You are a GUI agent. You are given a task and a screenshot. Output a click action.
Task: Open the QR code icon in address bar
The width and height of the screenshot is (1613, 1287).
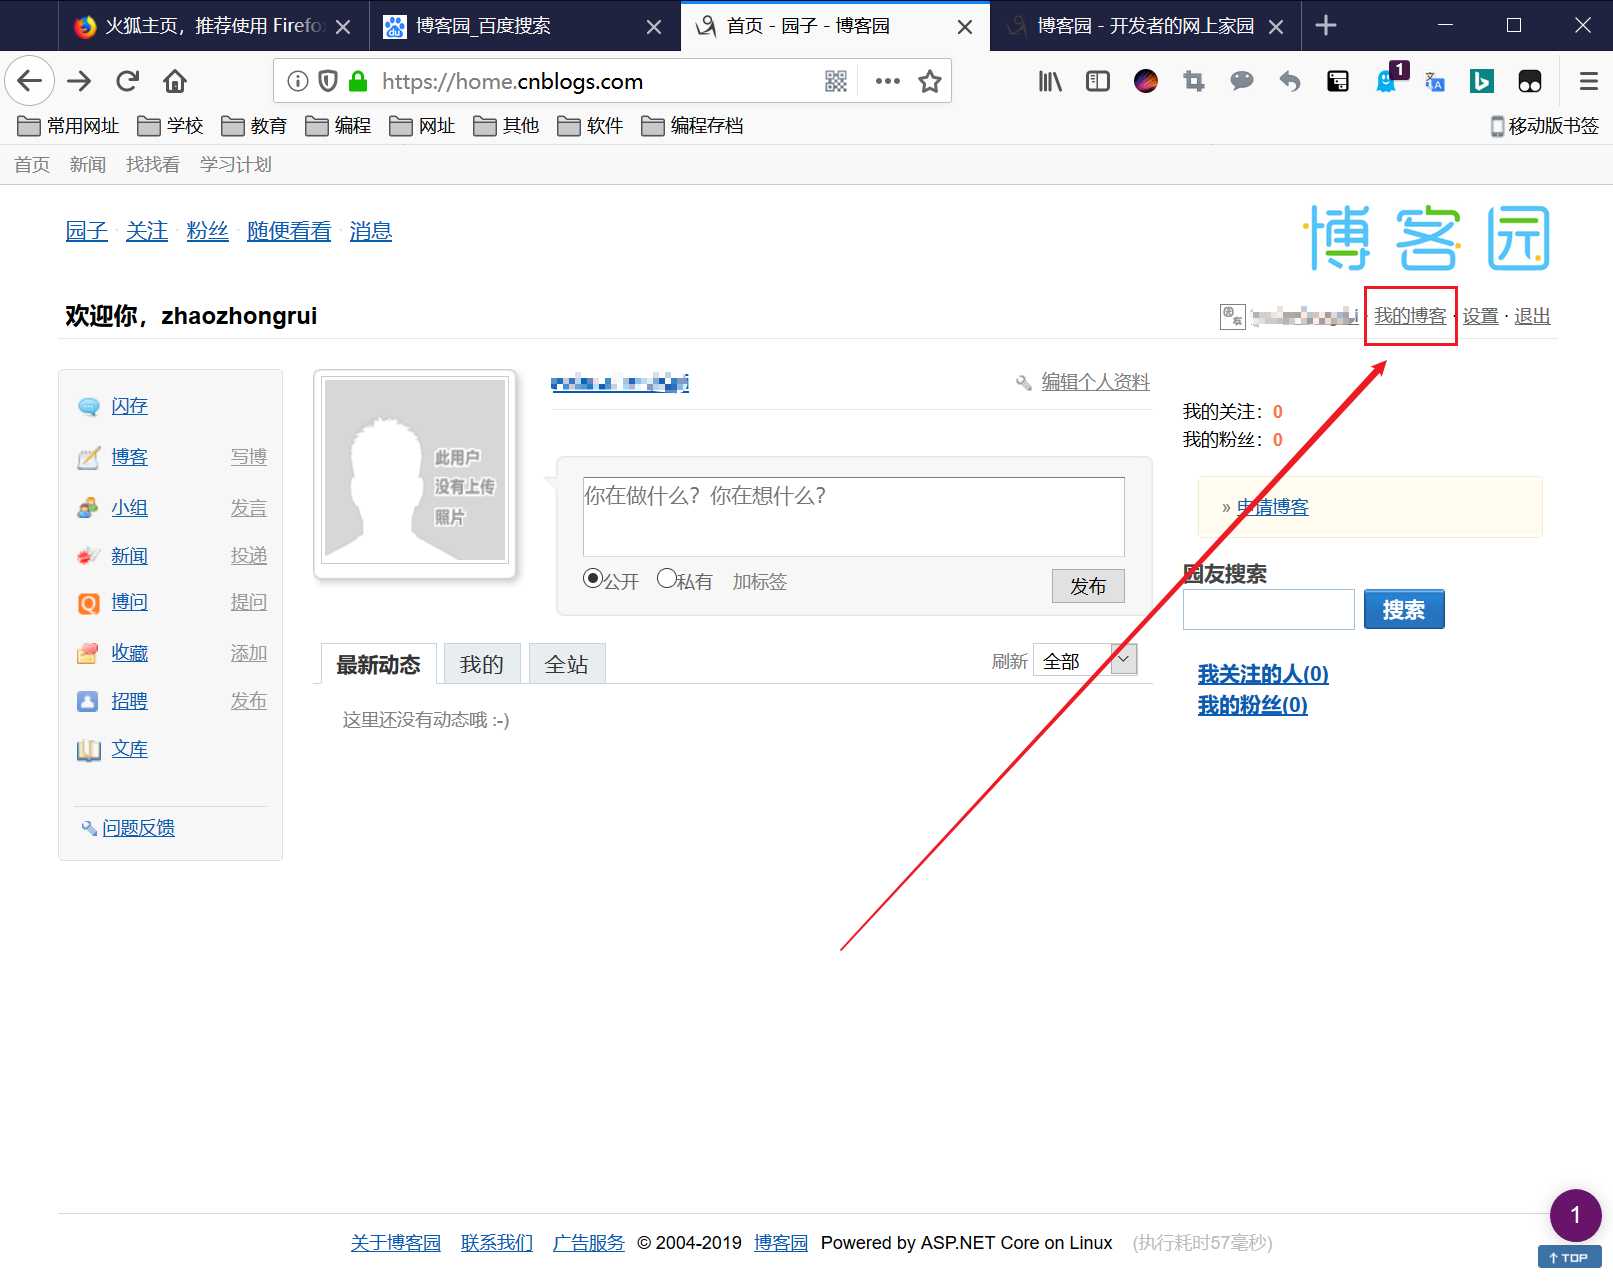pos(836,81)
